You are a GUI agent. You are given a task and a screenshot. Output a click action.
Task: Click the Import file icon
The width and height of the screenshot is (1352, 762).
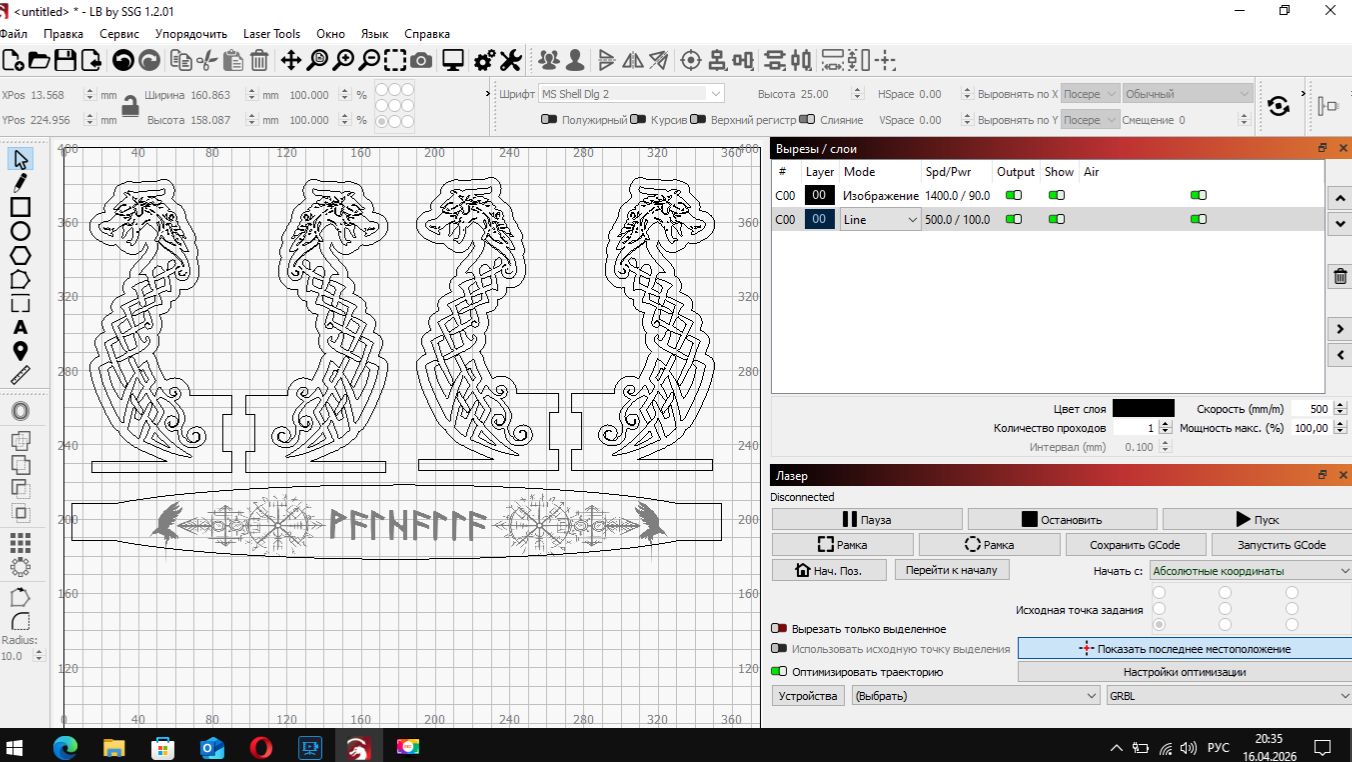click(91, 61)
